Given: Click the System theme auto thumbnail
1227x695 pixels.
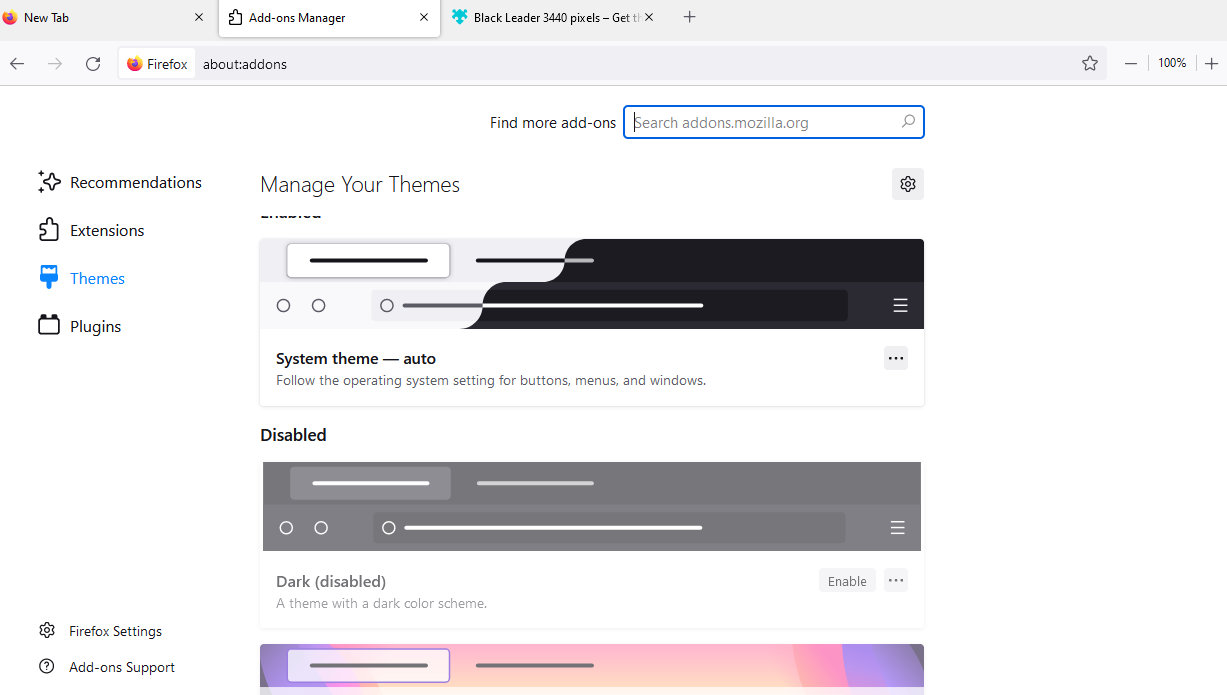Looking at the screenshot, I should click(591, 284).
